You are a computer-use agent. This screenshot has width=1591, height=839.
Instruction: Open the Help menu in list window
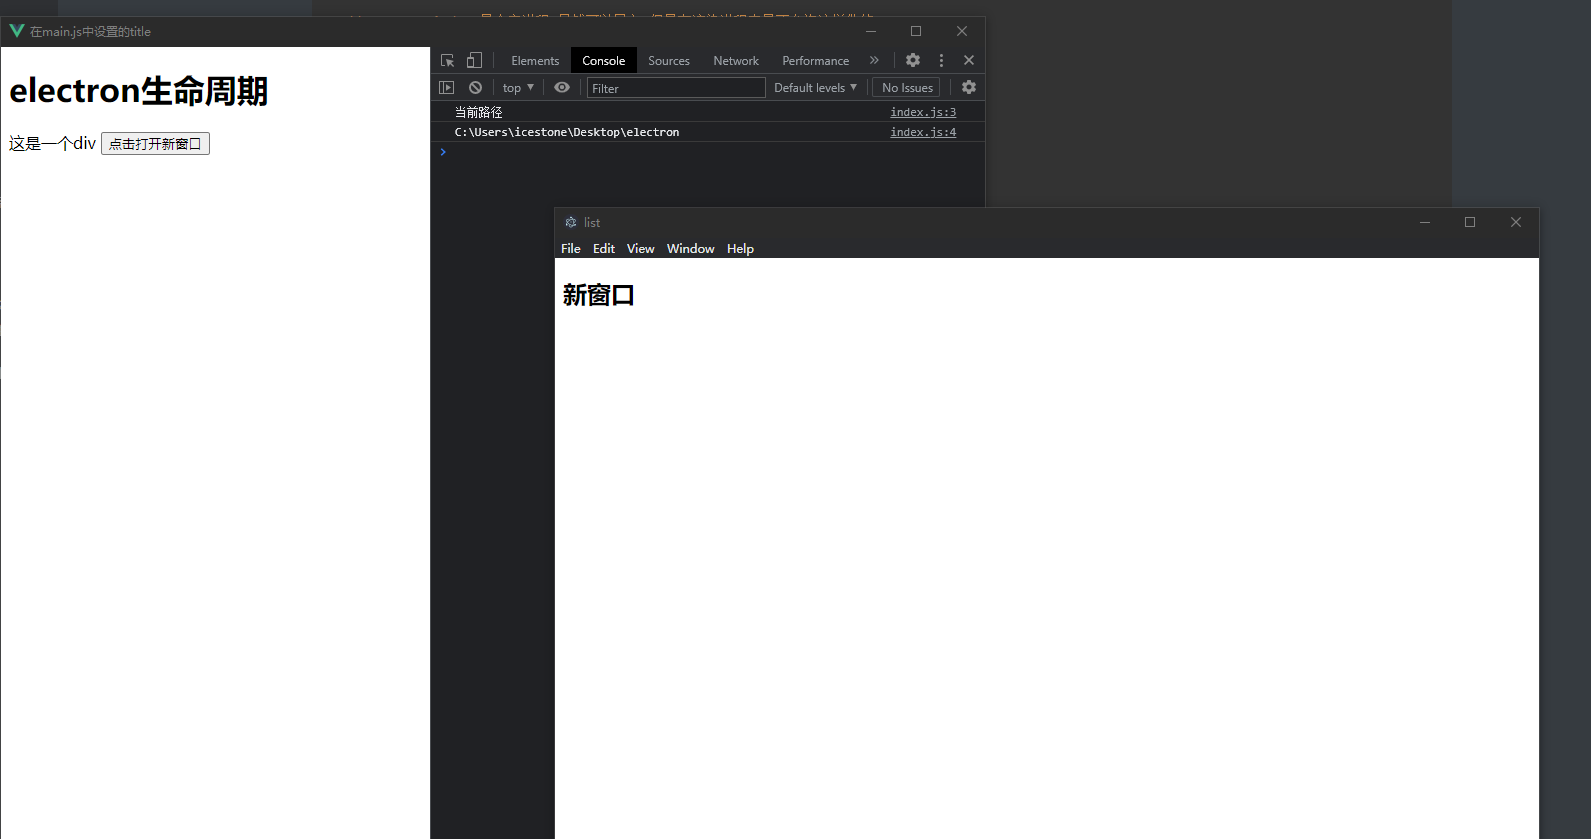(740, 249)
